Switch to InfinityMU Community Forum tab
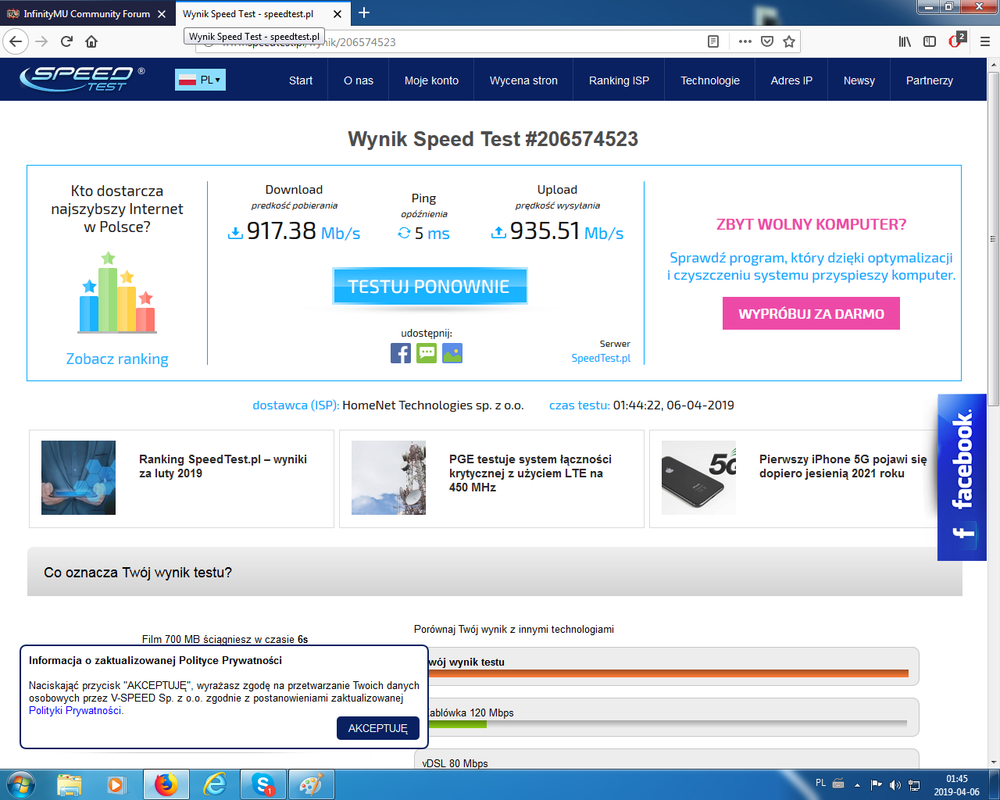This screenshot has height=800, width=1000. (87, 13)
